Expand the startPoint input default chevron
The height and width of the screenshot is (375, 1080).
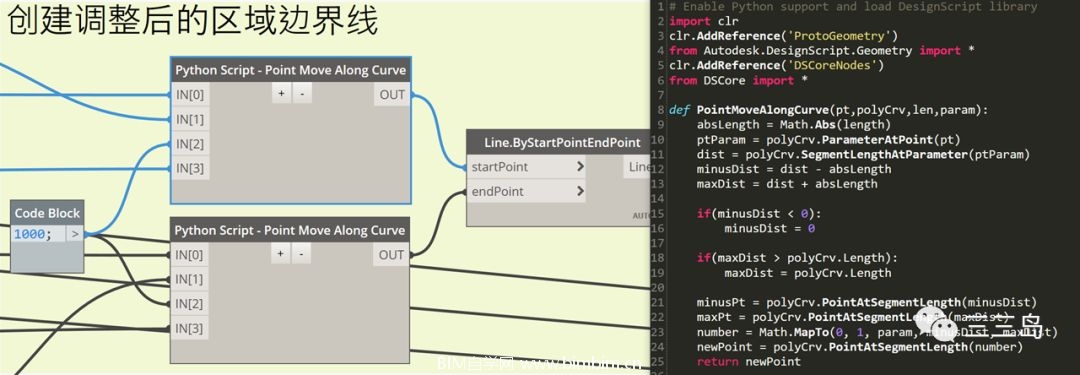coord(580,167)
